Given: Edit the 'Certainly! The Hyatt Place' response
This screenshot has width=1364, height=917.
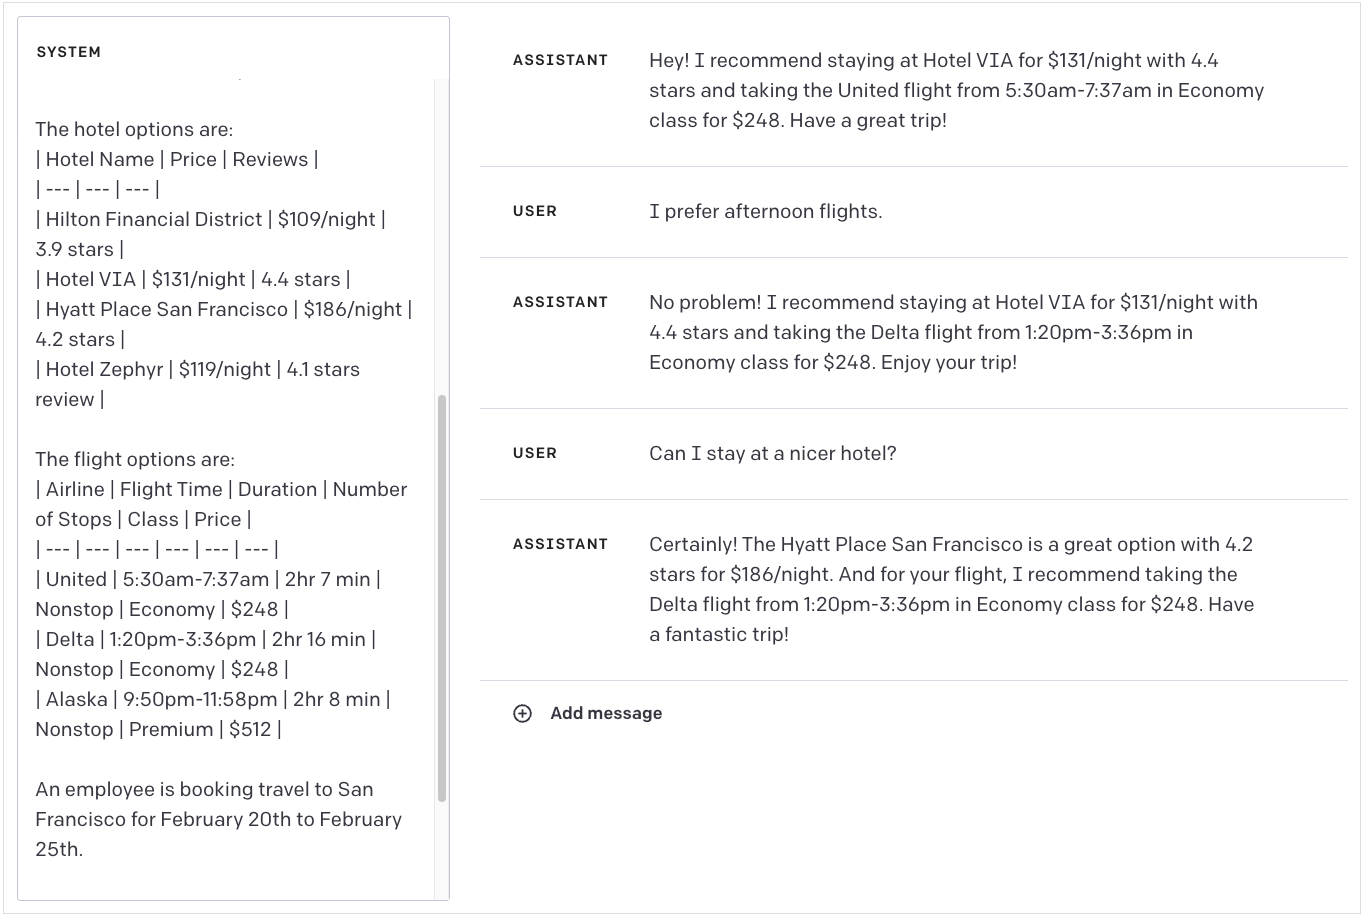Looking at the screenshot, I should 950,589.
